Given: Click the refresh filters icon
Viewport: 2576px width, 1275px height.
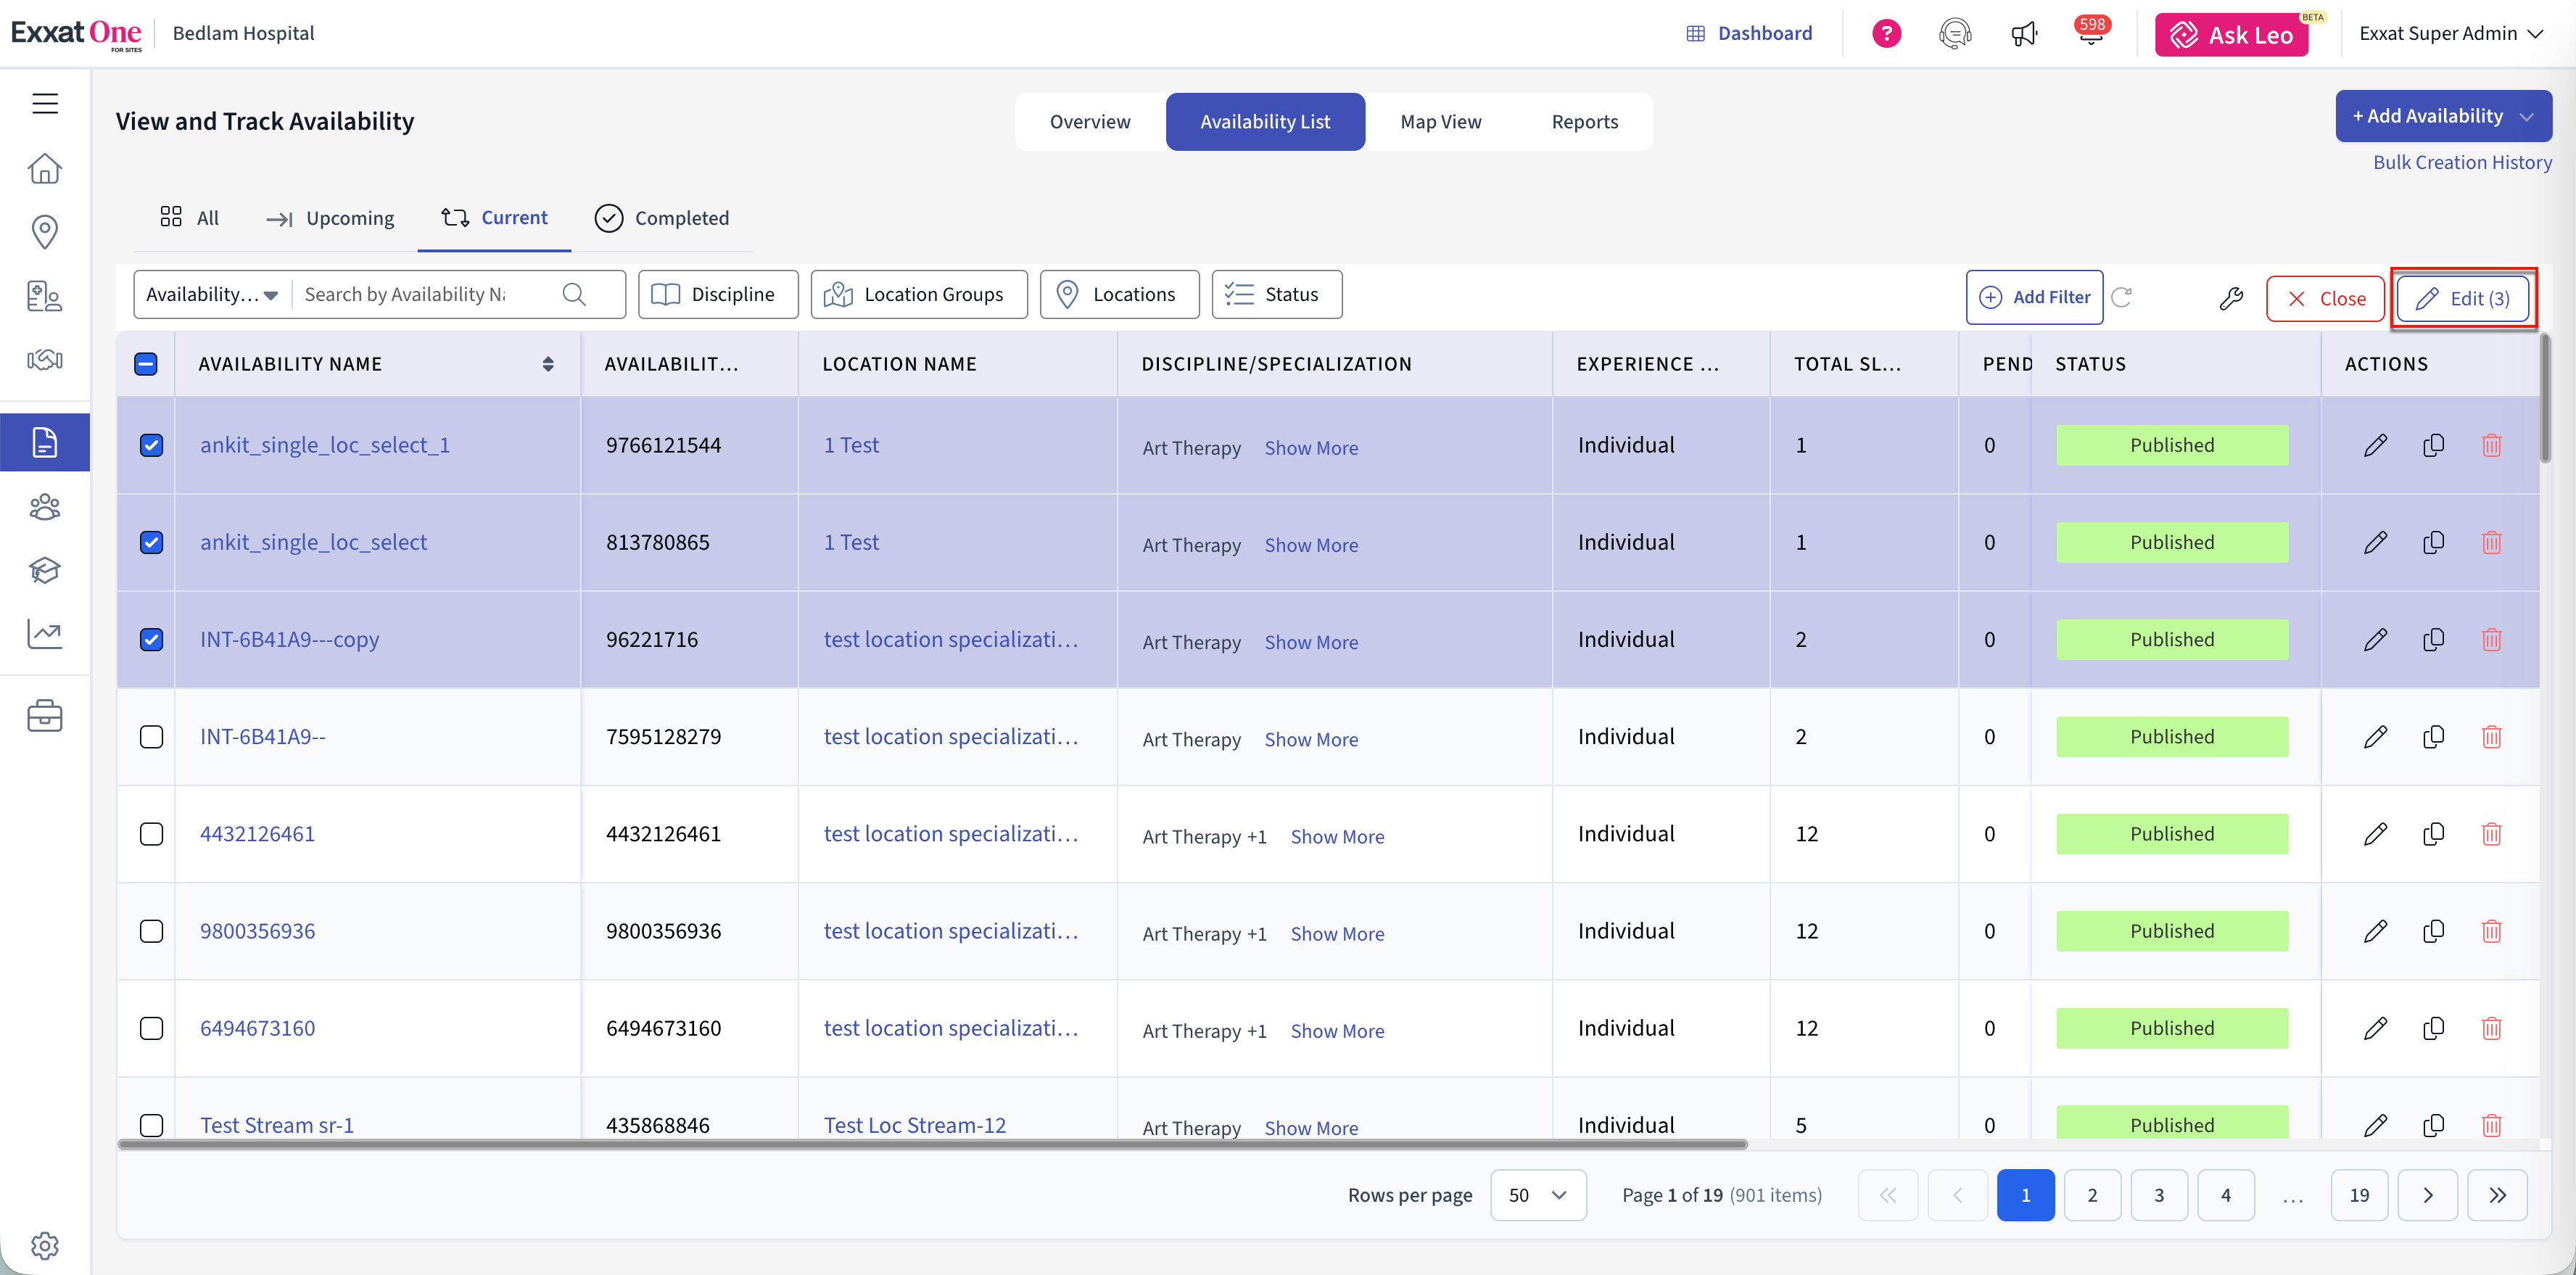Looking at the screenshot, I should 2121,297.
